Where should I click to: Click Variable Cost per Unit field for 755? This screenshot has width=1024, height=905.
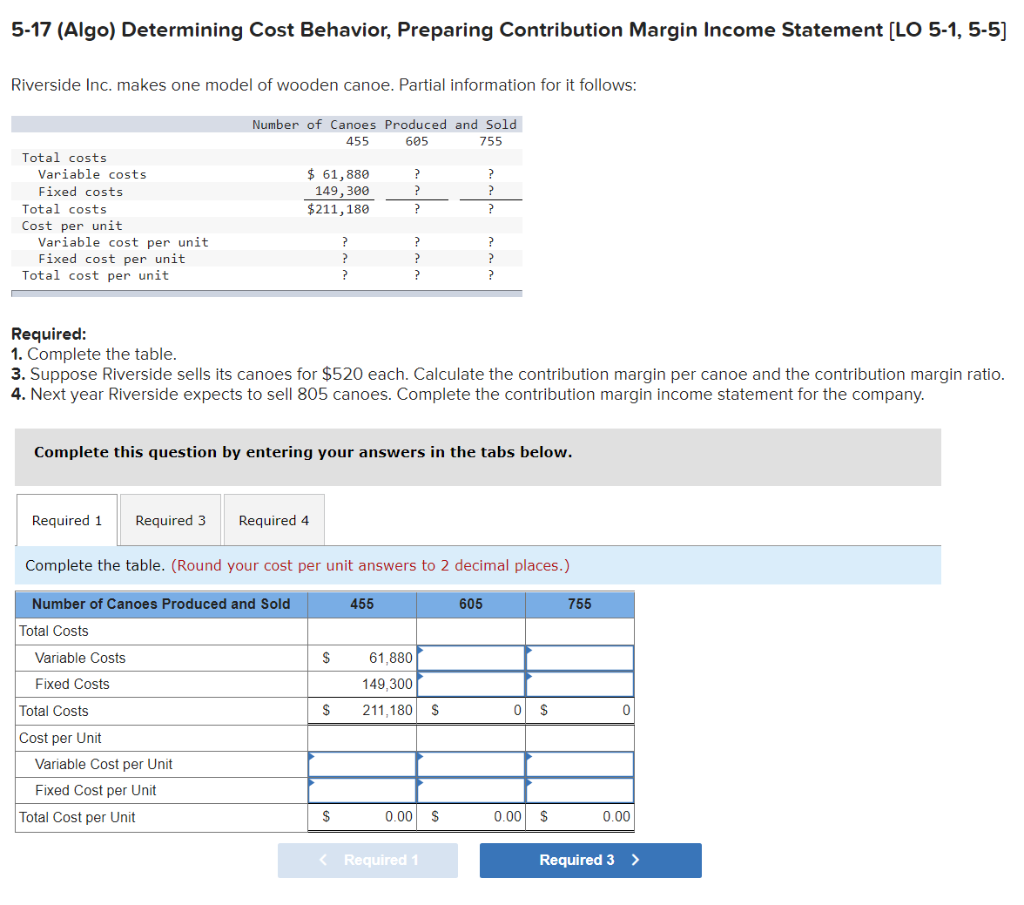(580, 763)
